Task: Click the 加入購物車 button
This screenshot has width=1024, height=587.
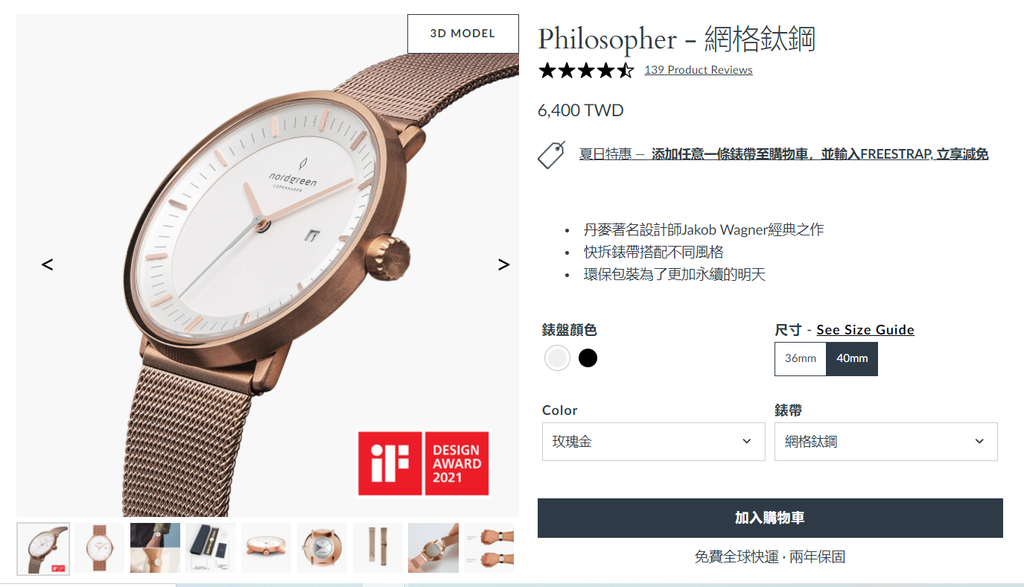Action: (770, 518)
